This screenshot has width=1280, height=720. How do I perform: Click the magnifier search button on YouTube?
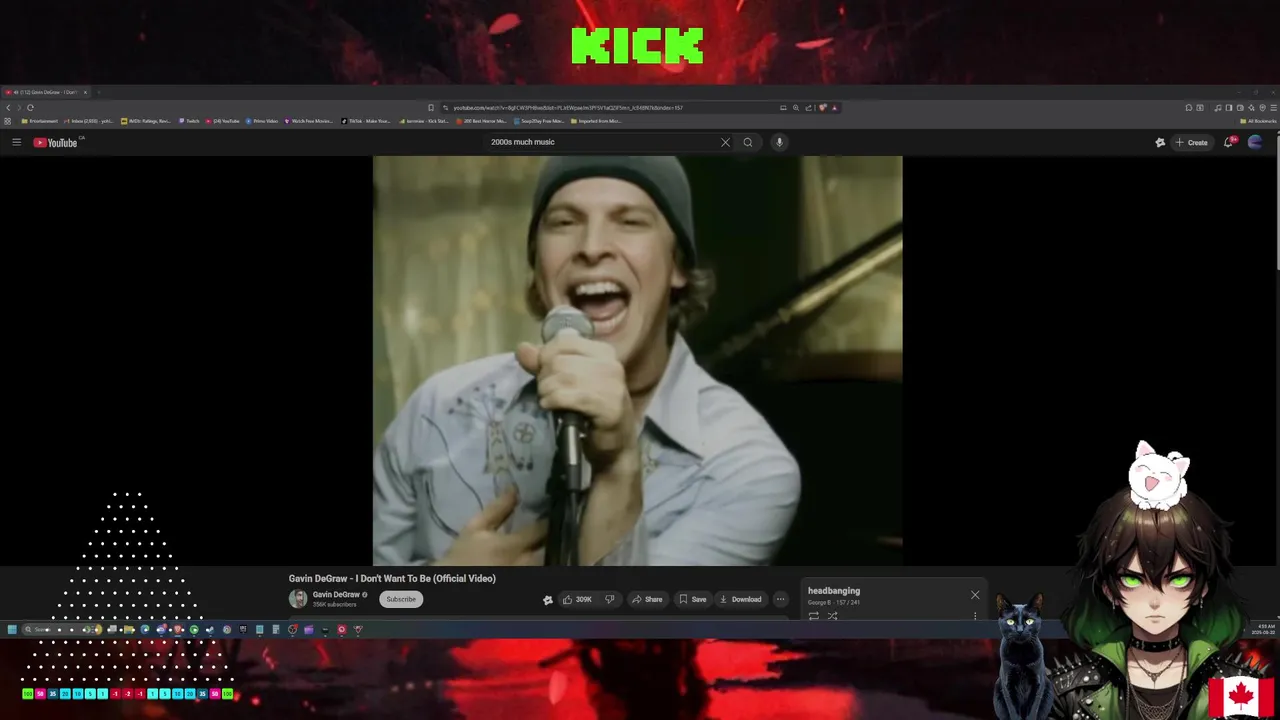tap(747, 142)
